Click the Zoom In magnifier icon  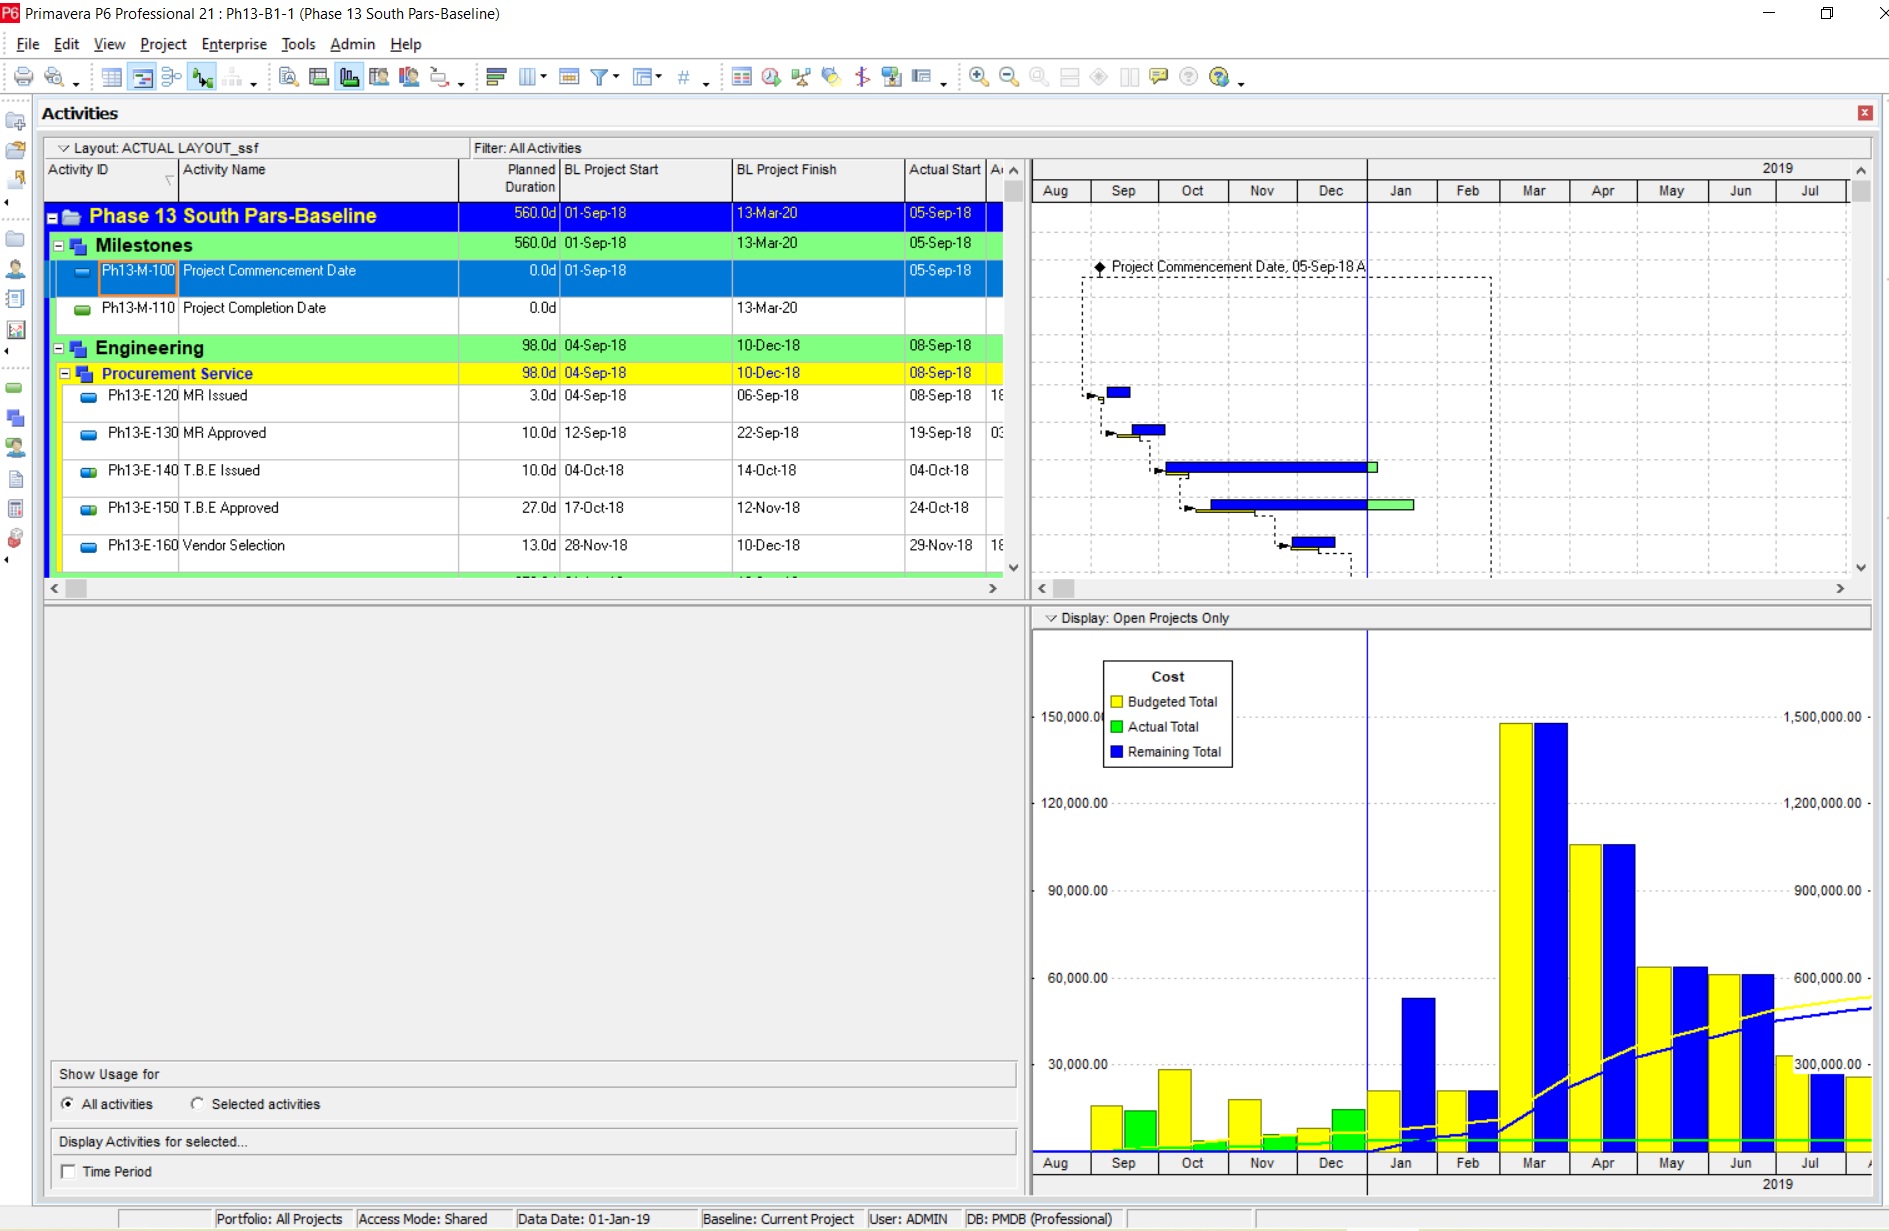click(x=979, y=77)
